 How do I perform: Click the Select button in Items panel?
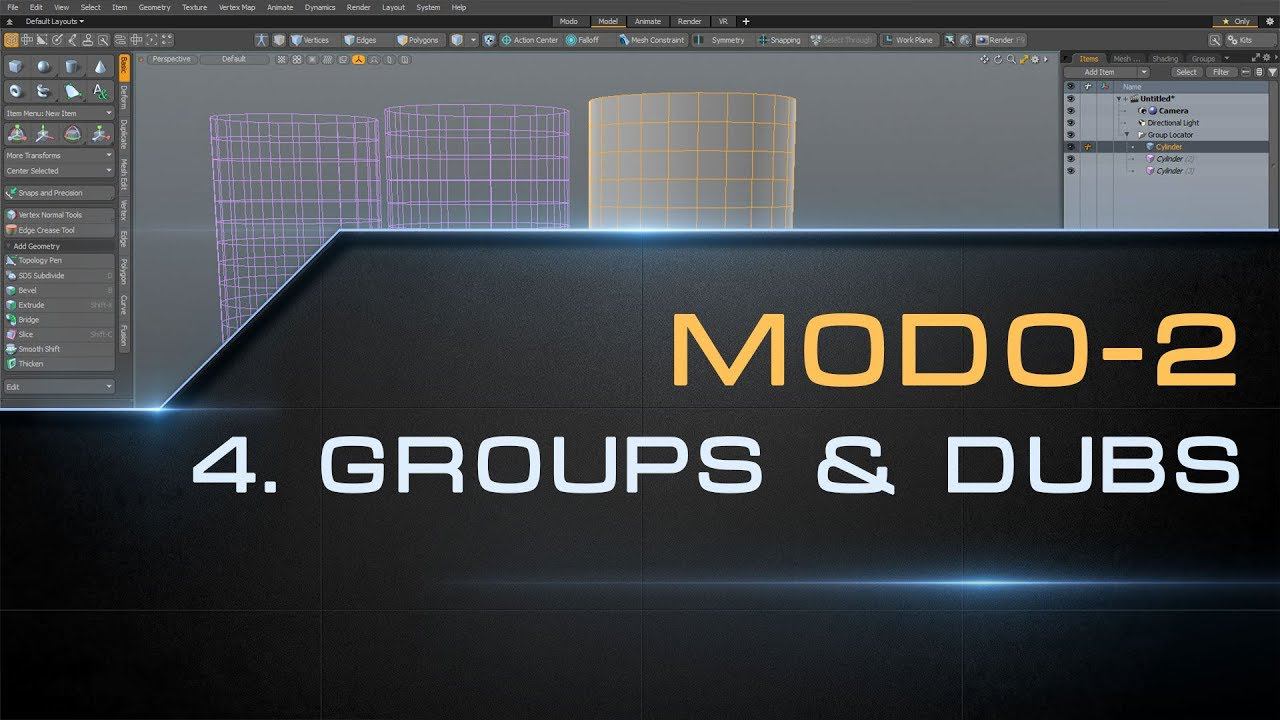tap(1186, 72)
